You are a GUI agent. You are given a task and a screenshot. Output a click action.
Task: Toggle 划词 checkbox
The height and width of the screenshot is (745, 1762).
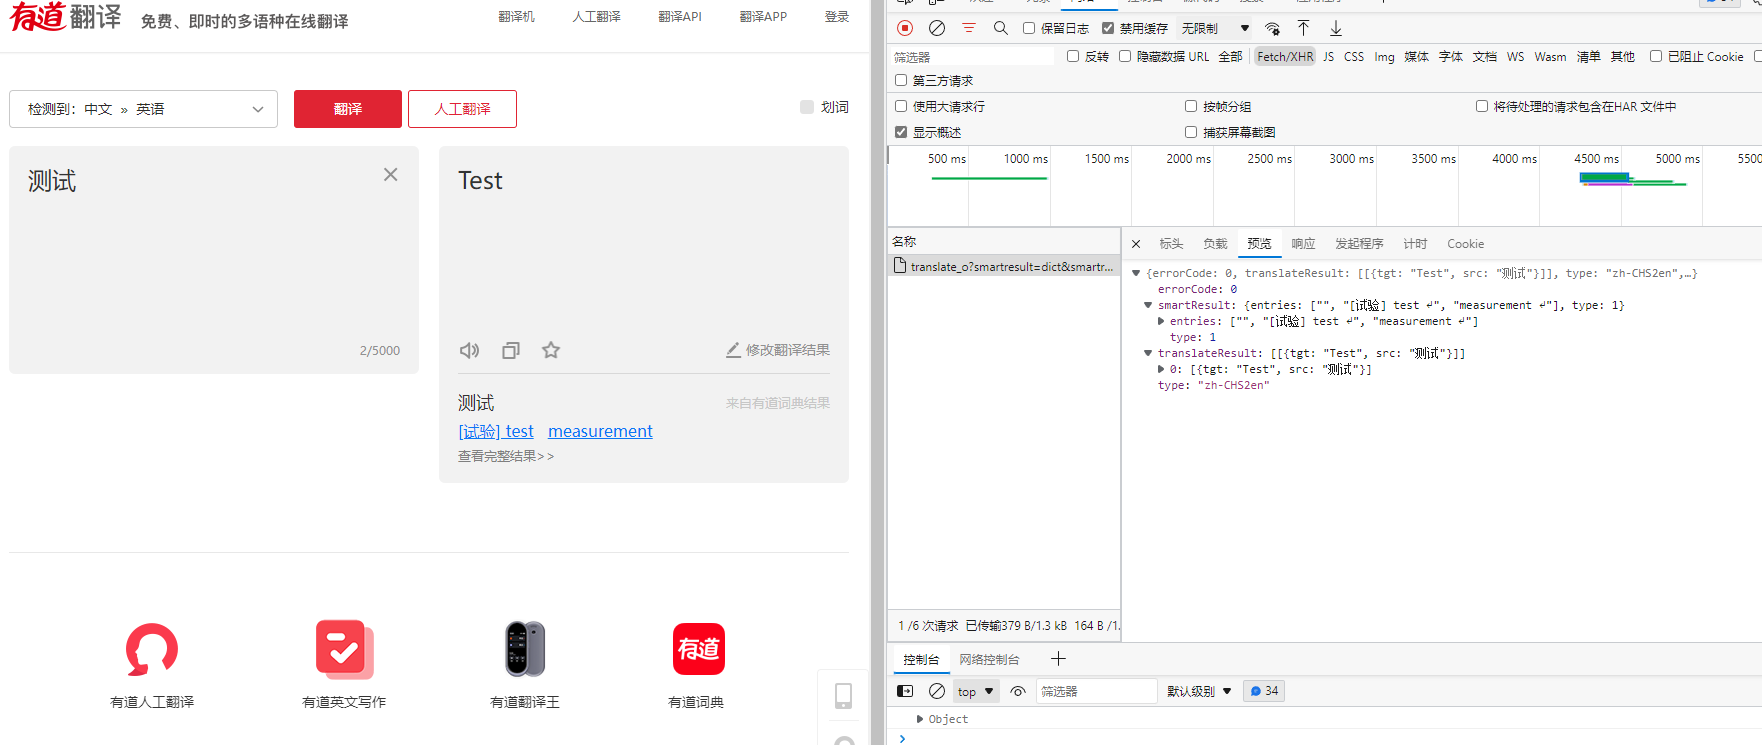point(807,107)
